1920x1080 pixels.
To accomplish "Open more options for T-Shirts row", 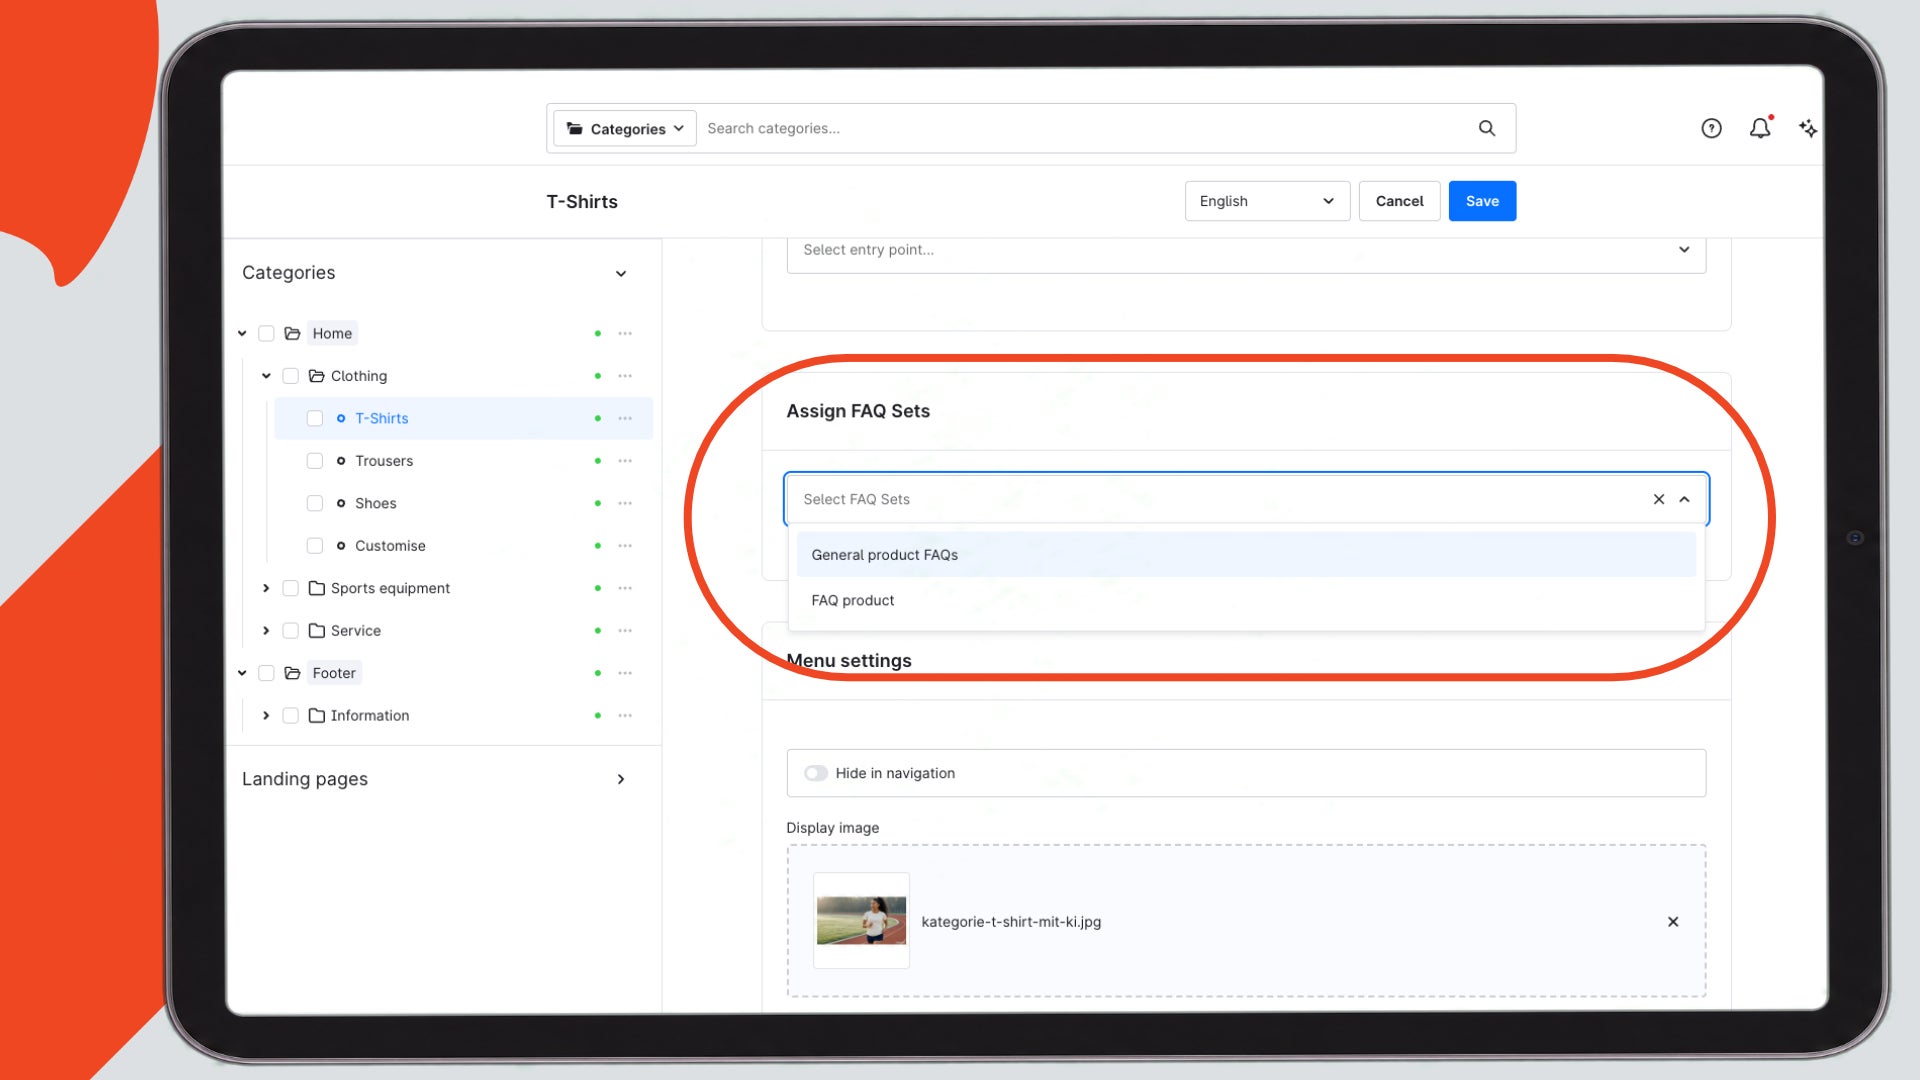I will click(625, 418).
